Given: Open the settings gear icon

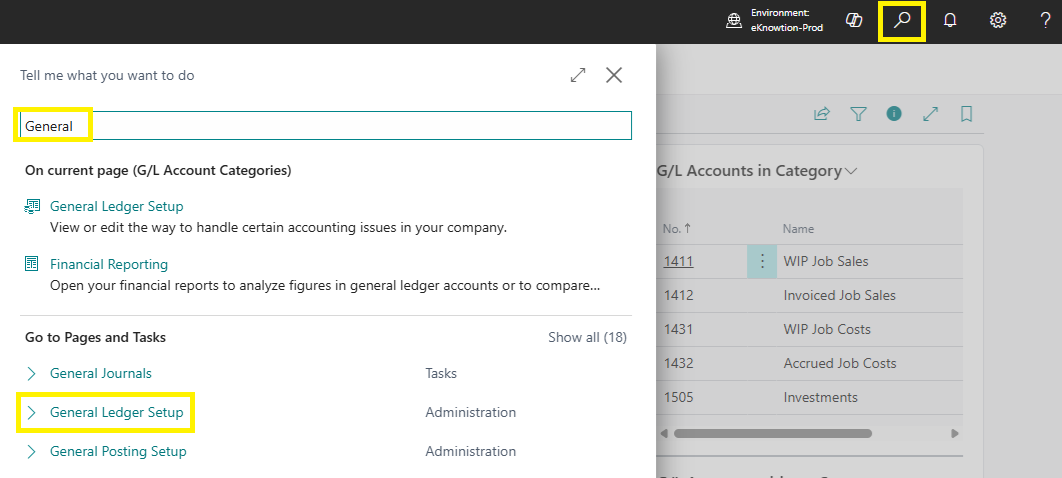Looking at the screenshot, I should click(x=998, y=21).
